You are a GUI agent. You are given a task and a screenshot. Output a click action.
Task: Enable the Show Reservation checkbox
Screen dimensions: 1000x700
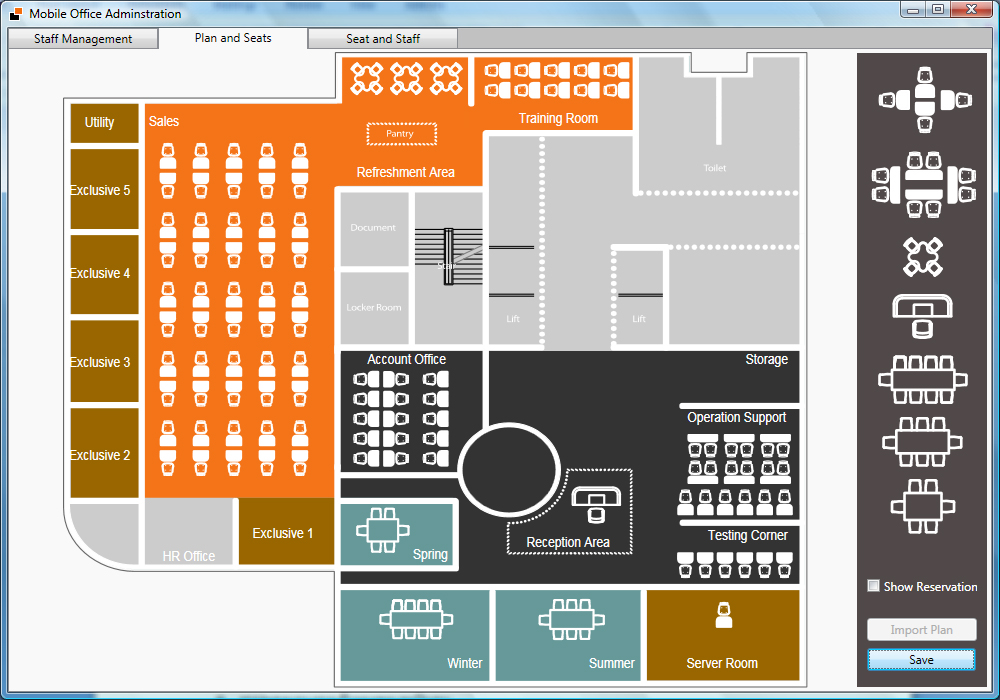pyautogui.click(x=874, y=586)
